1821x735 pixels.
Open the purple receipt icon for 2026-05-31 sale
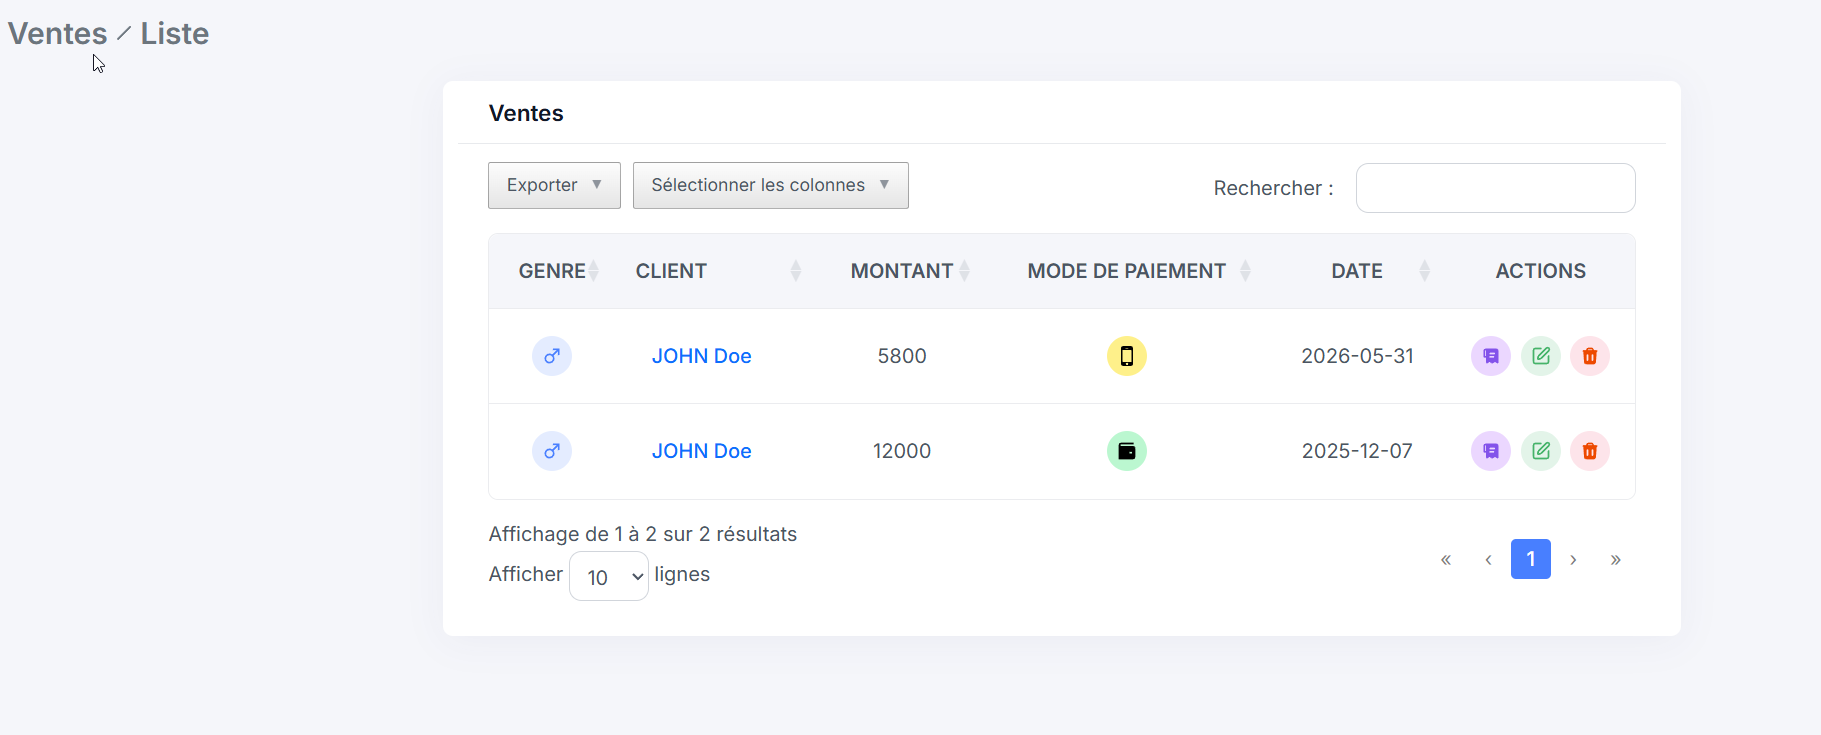tap(1490, 356)
